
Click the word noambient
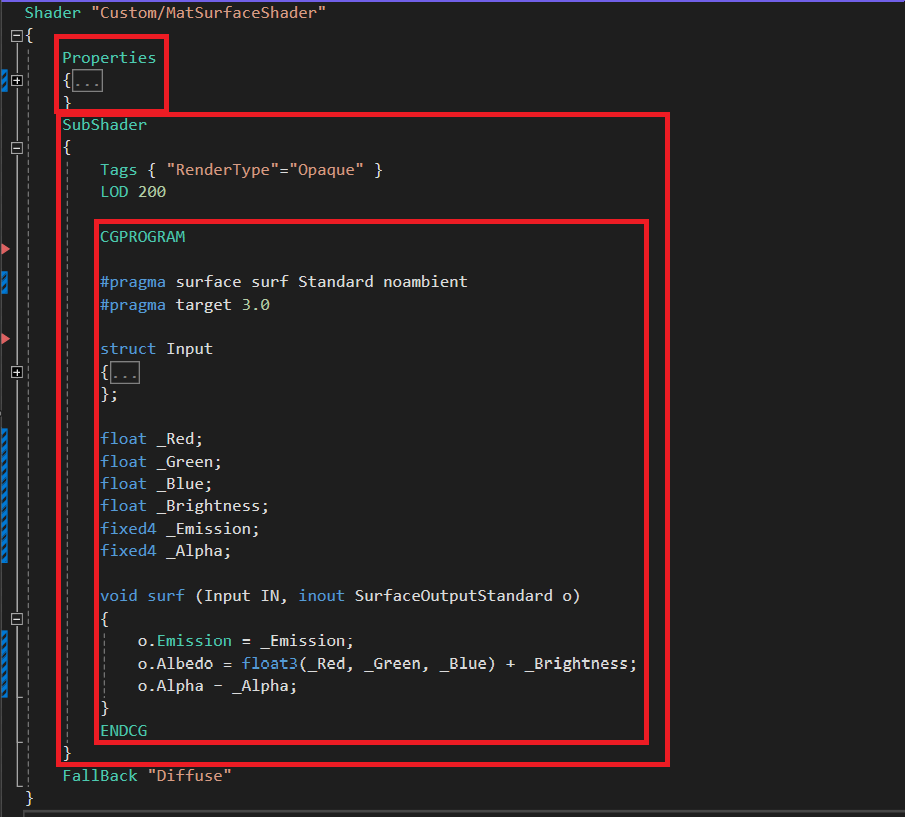coord(425,282)
